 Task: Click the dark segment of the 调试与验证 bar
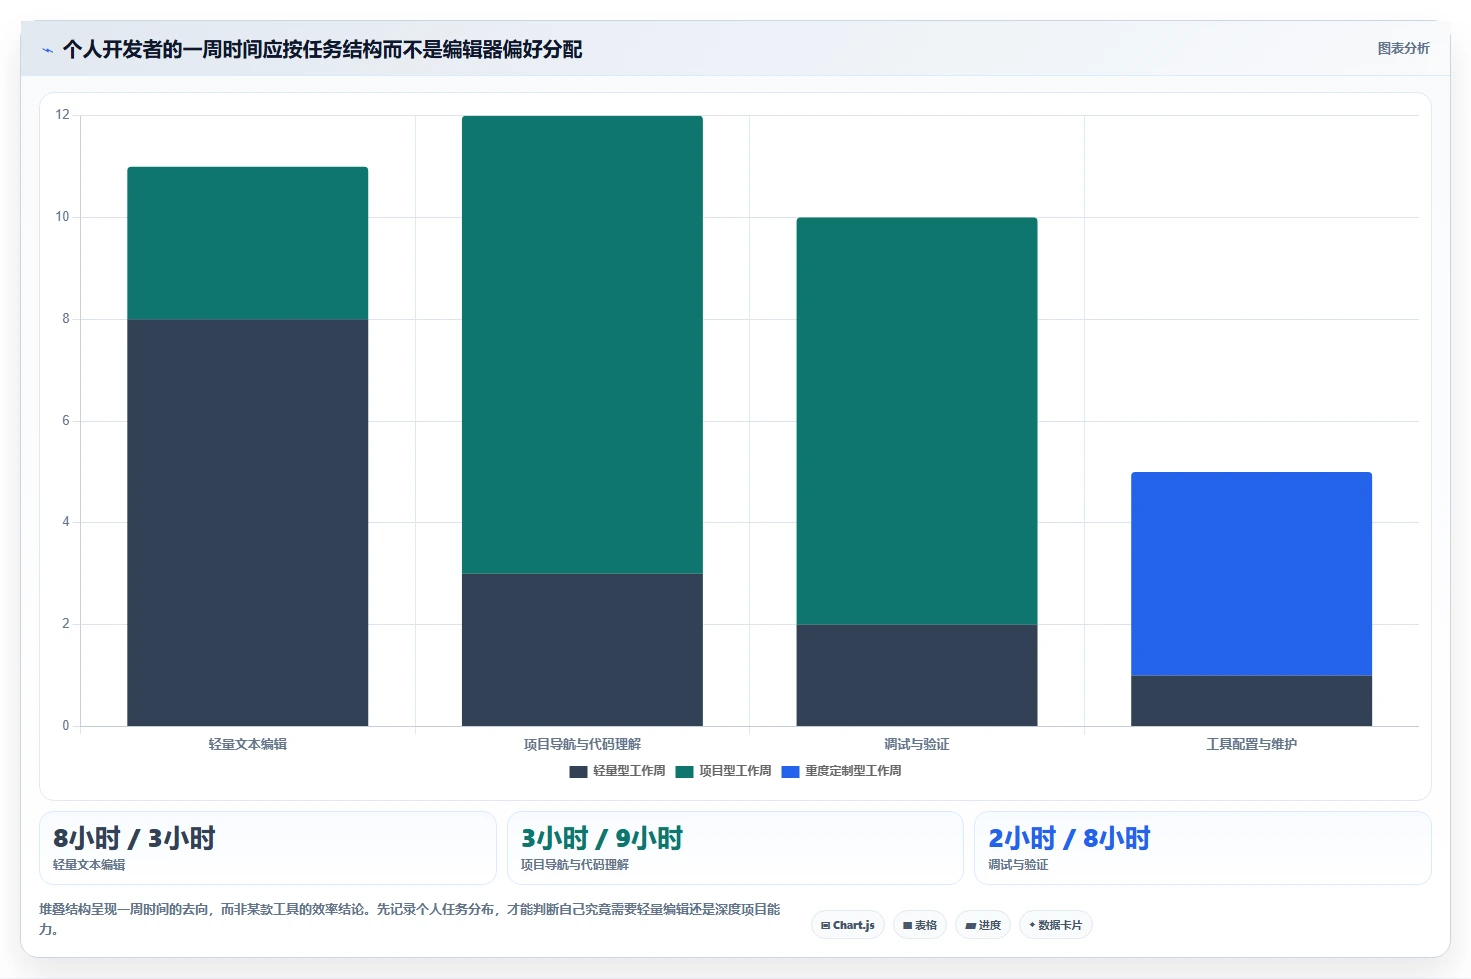[917, 675]
